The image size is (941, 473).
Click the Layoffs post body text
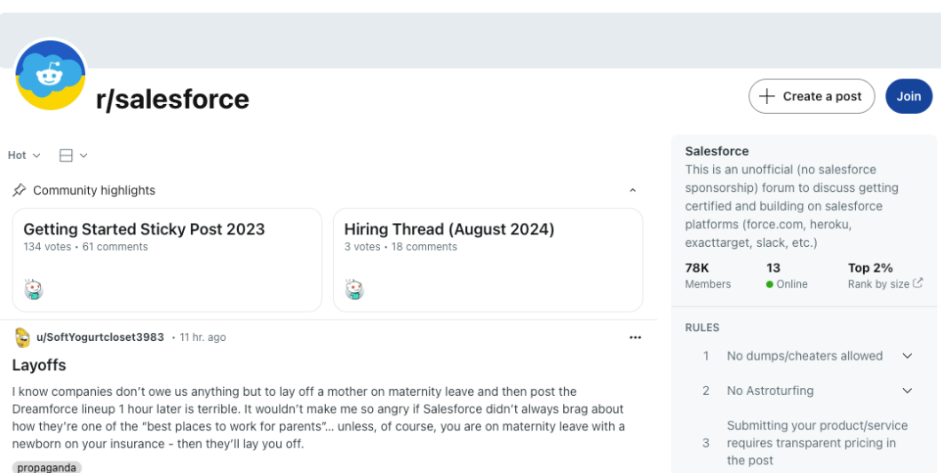point(318,418)
